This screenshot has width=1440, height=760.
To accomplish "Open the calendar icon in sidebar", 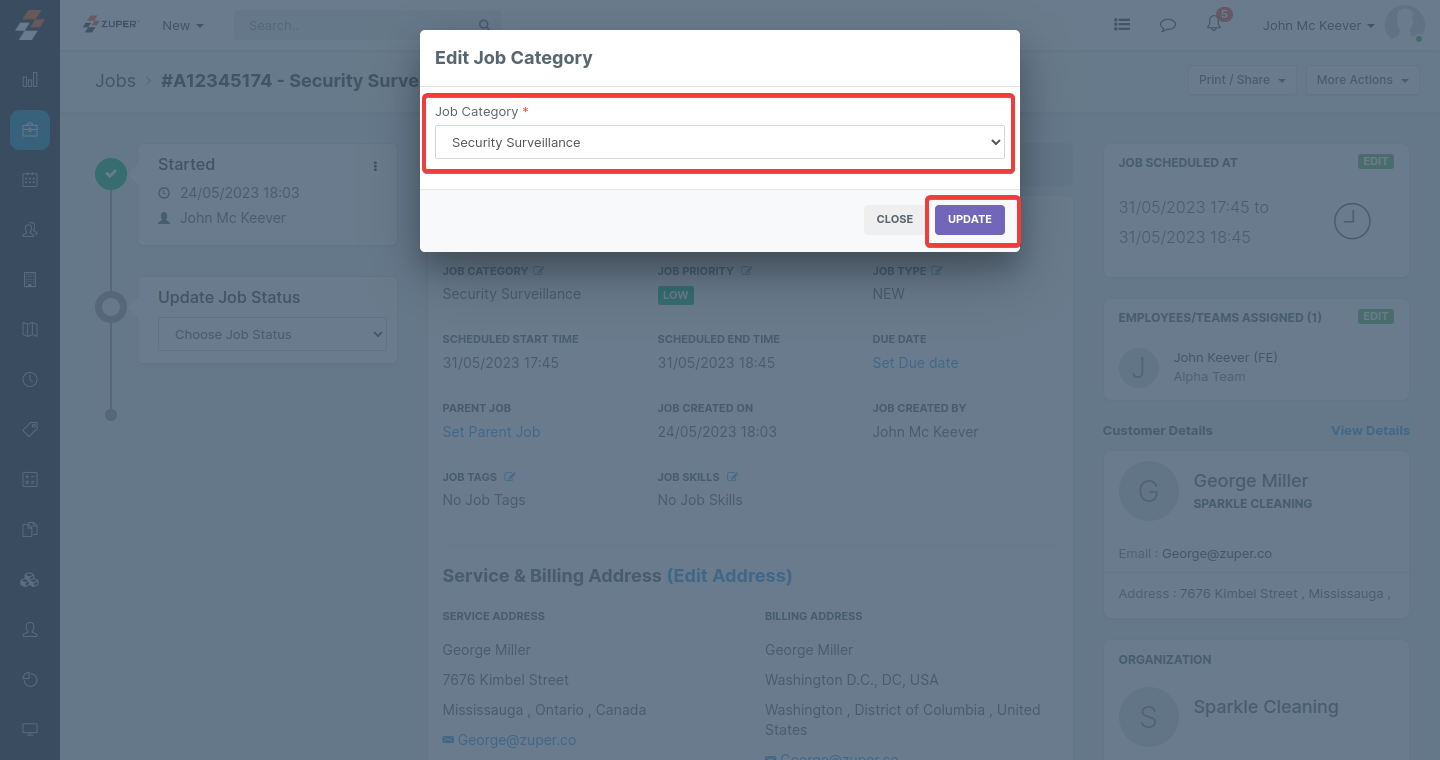I will coord(30,180).
